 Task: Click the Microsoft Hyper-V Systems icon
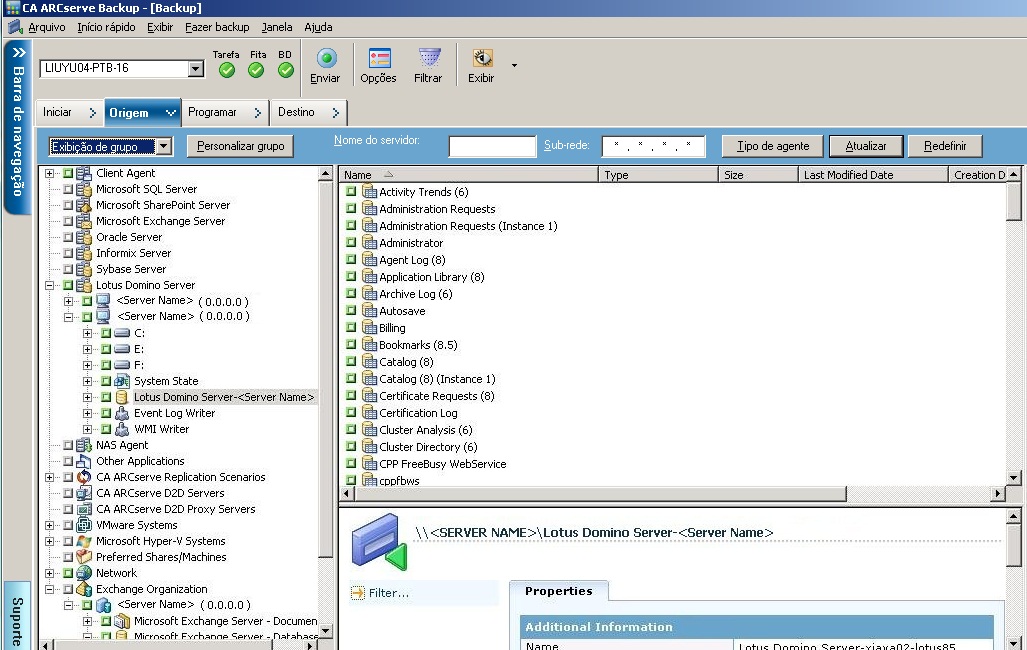pos(84,541)
